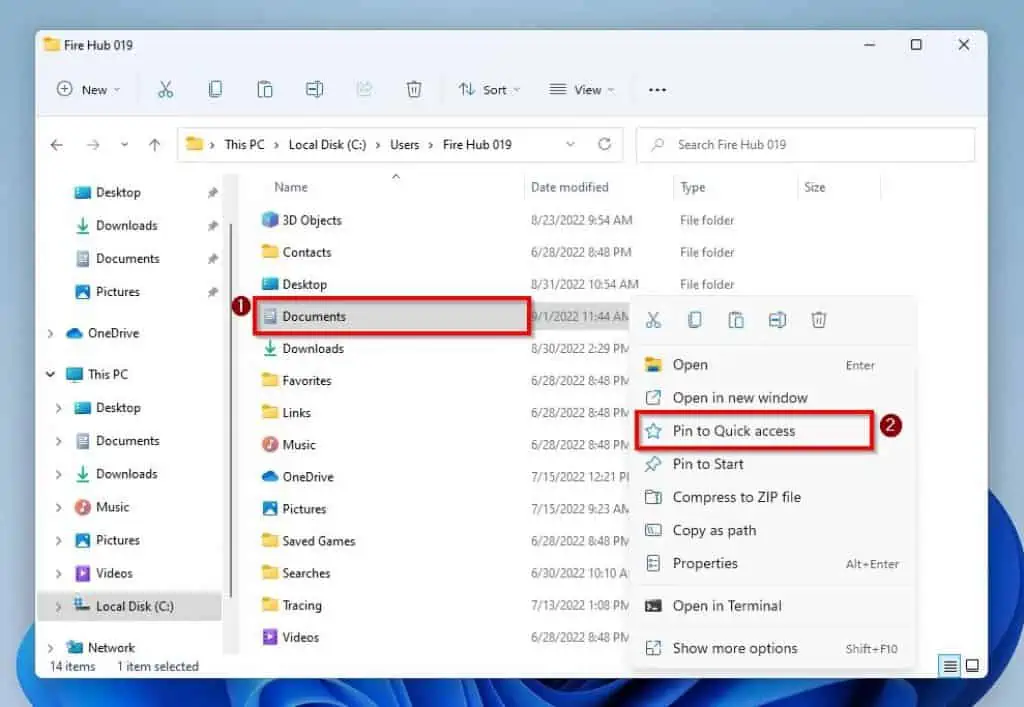Viewport: 1024px width, 707px height.
Task: Click Local Disk (C:) in the breadcrumb
Action: point(327,144)
